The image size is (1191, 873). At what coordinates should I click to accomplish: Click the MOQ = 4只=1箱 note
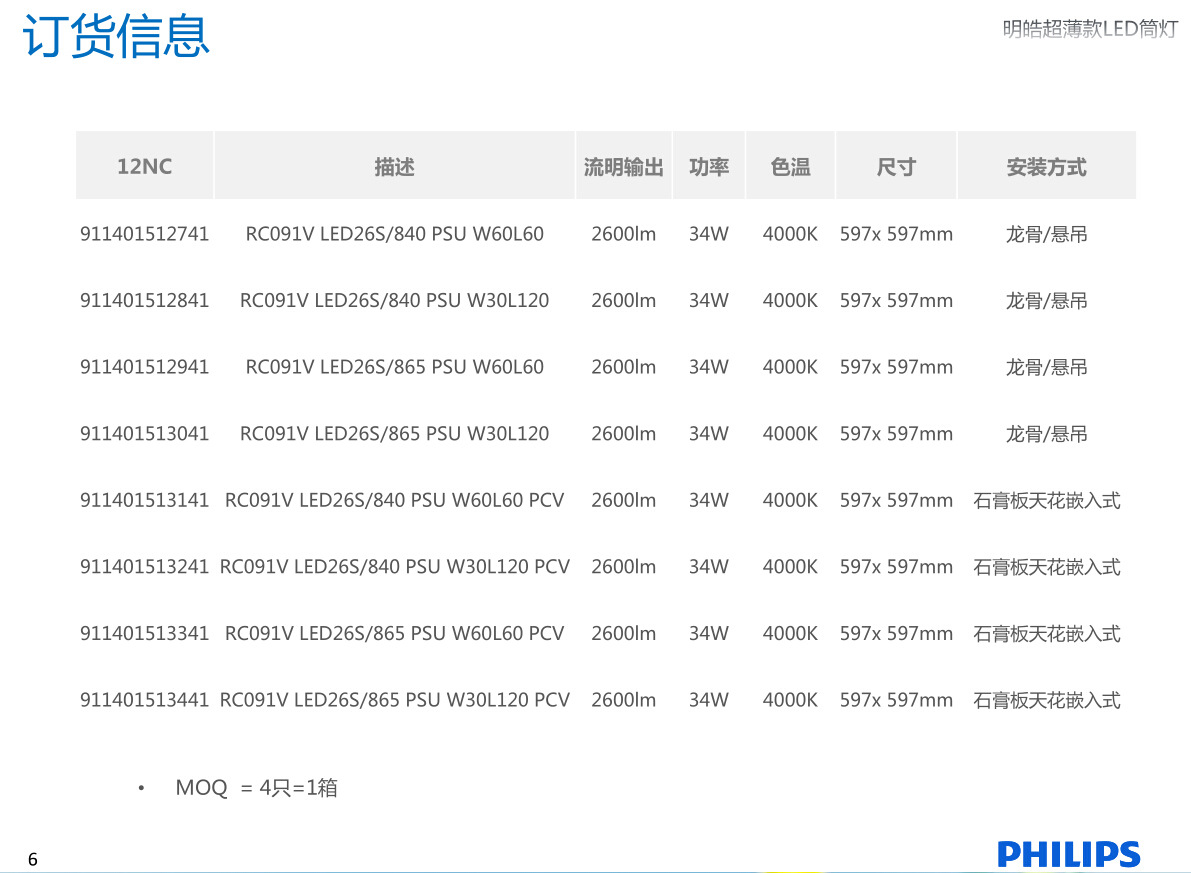pos(256,787)
